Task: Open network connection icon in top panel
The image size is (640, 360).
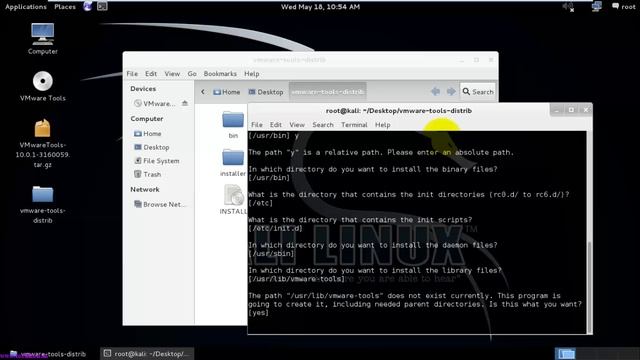Action: click(x=597, y=6)
